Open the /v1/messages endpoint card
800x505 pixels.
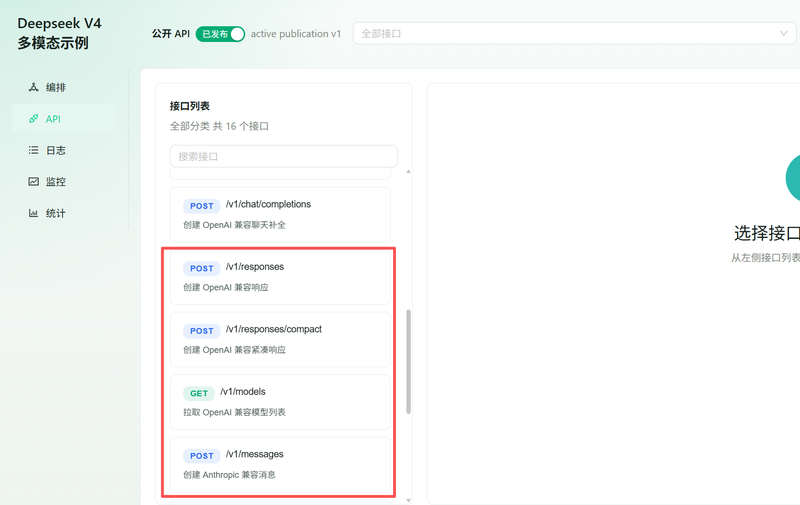click(x=280, y=464)
